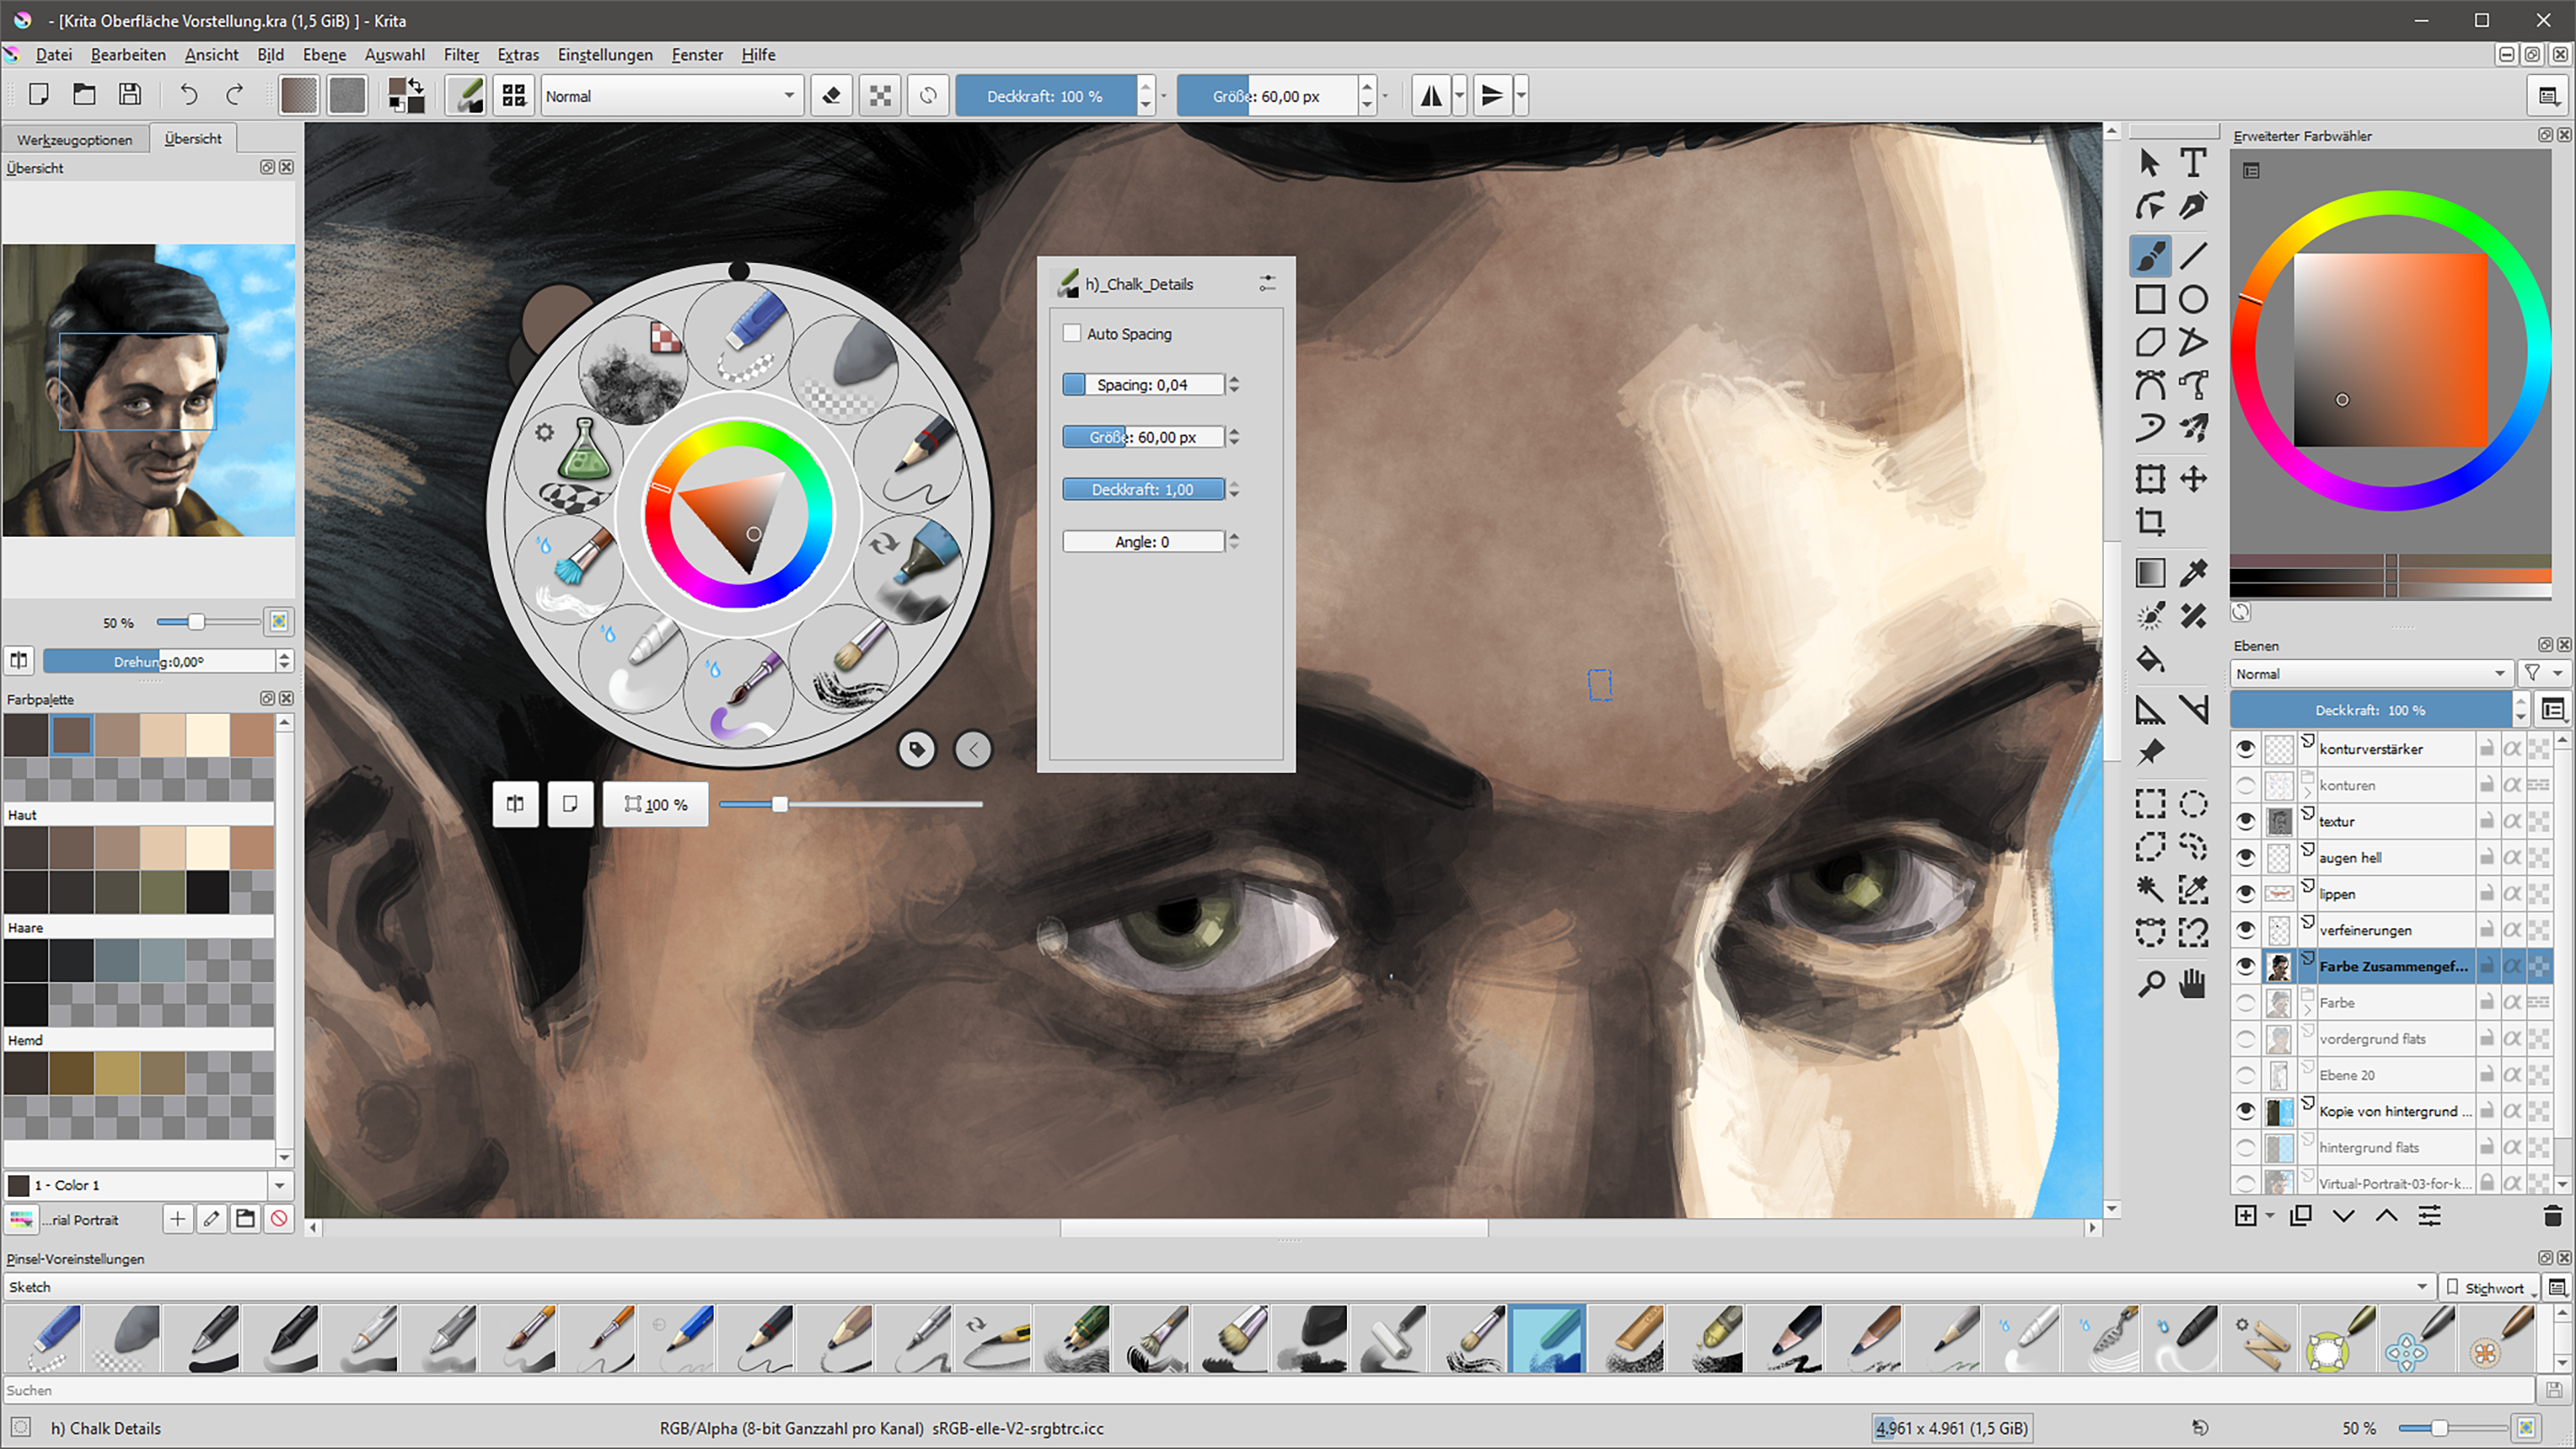Show the konturen layer

click(x=2245, y=785)
